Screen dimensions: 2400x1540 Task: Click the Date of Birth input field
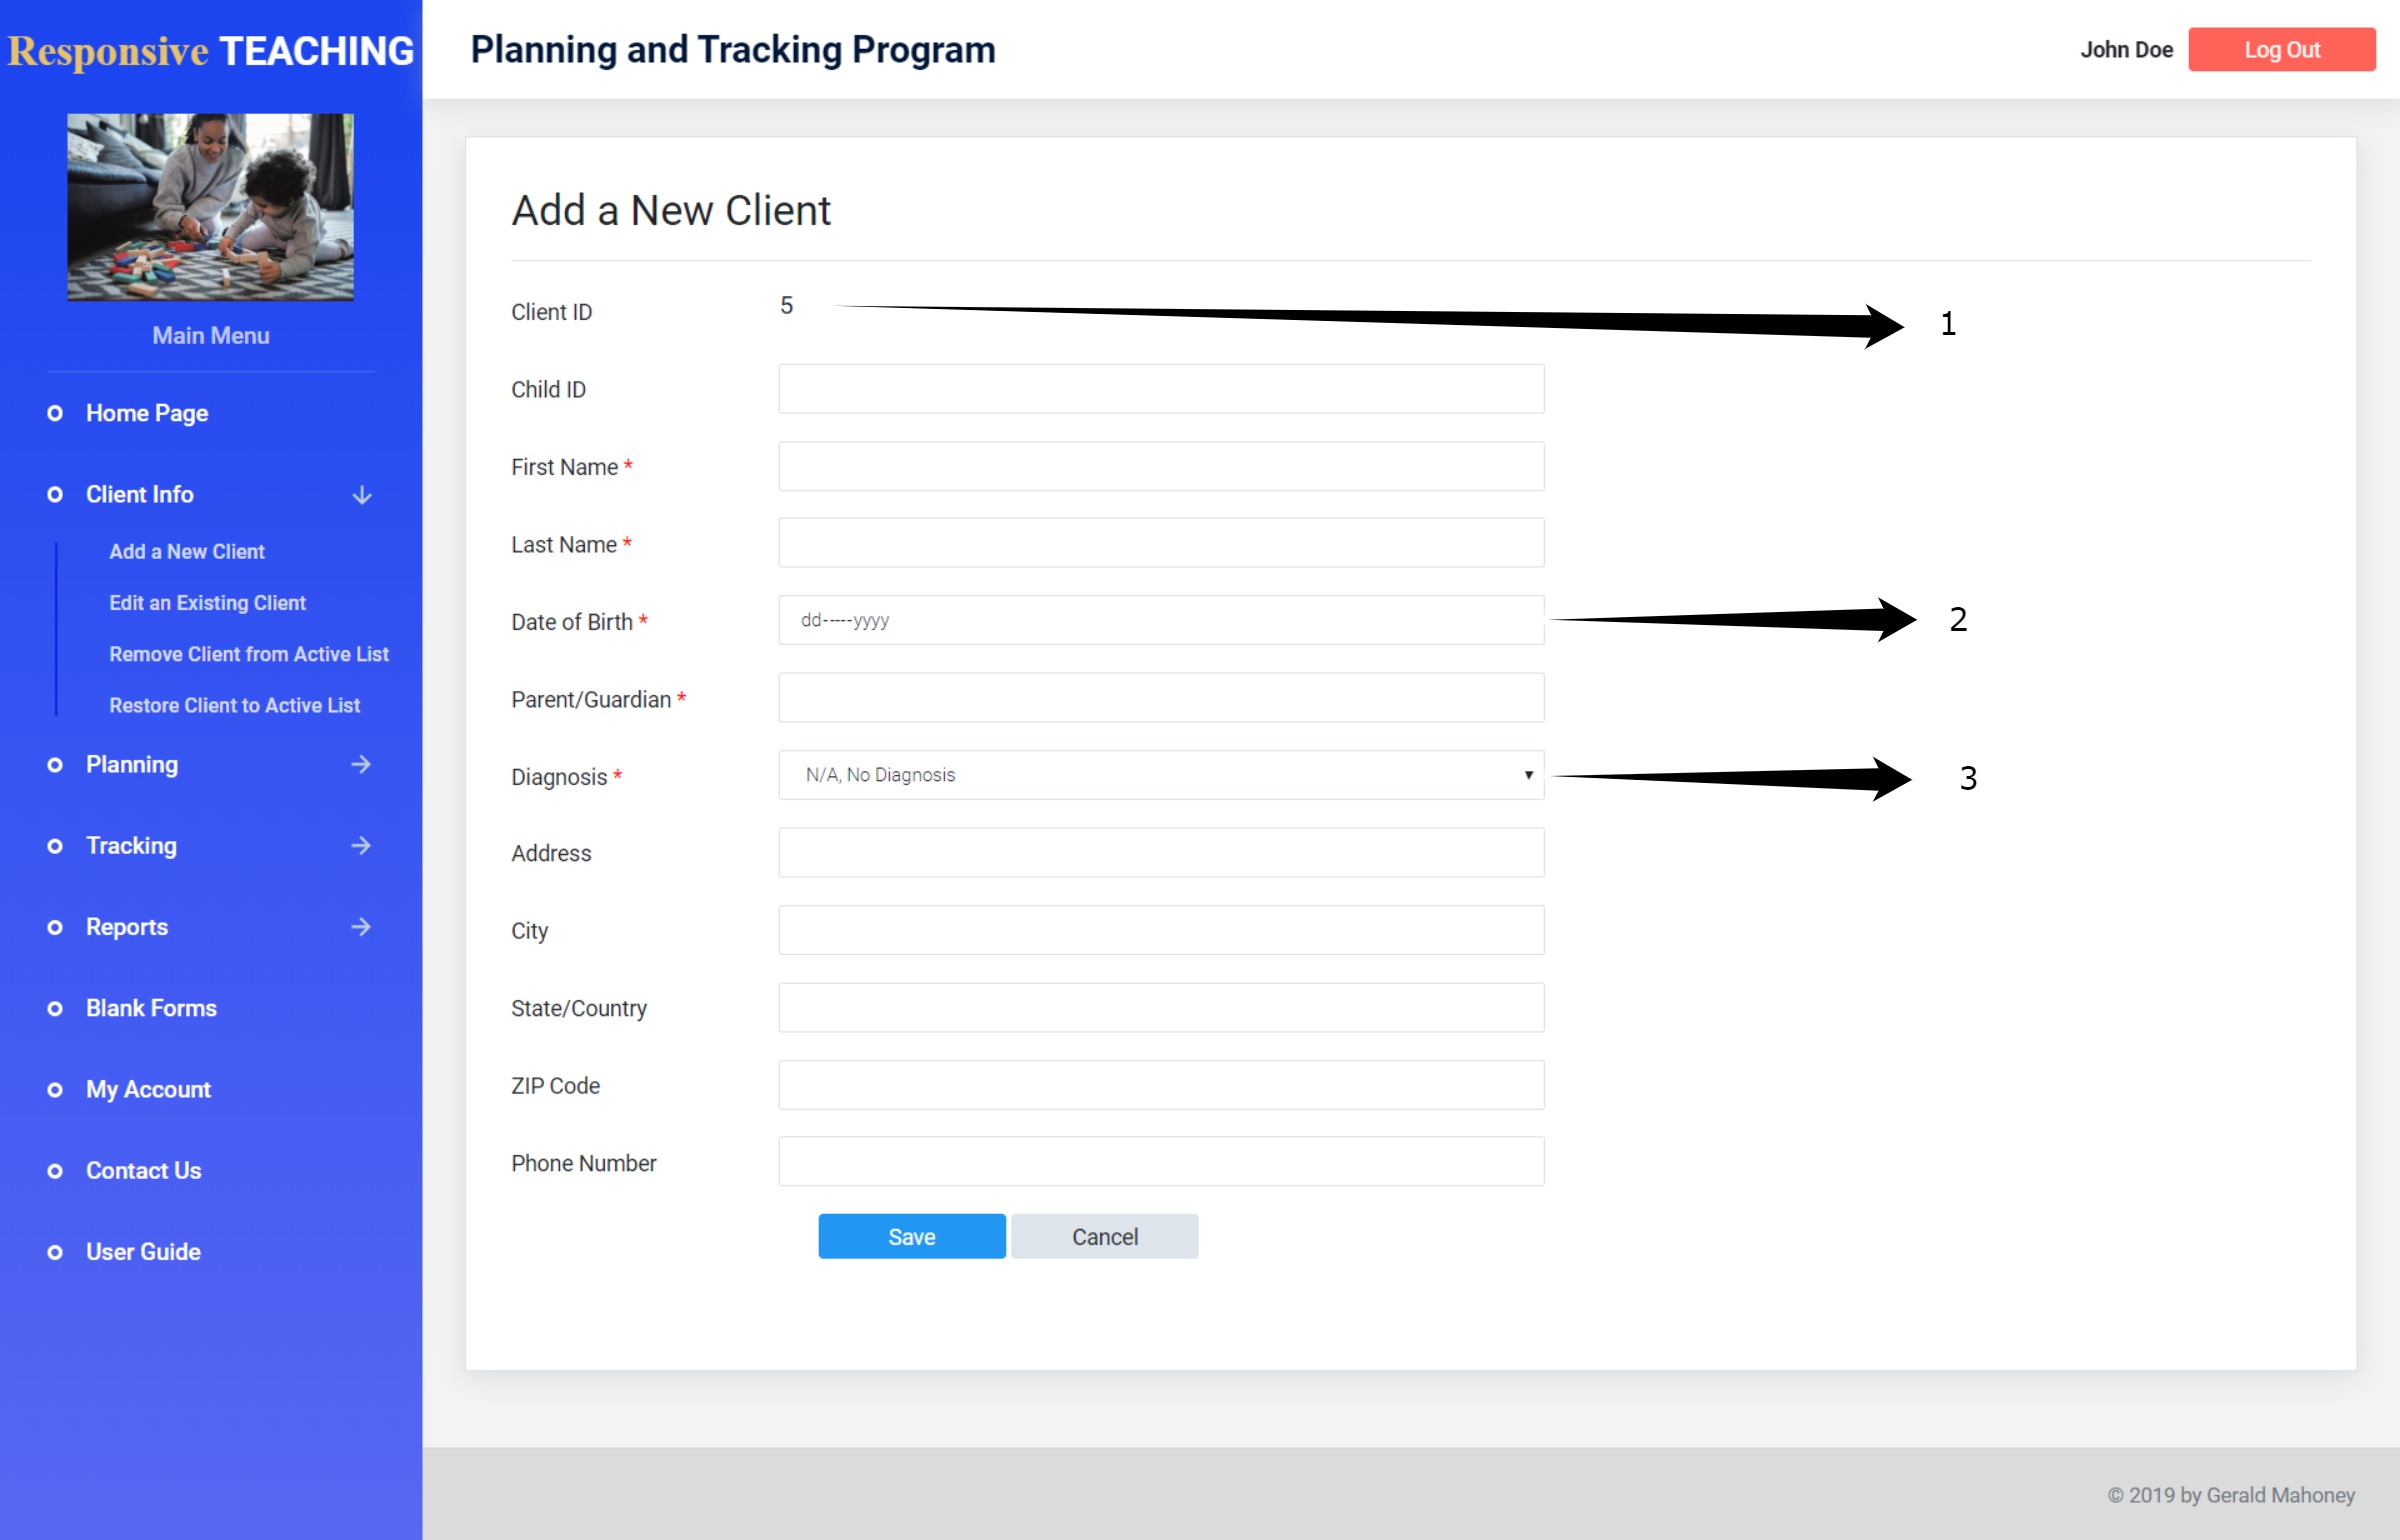pos(1162,620)
